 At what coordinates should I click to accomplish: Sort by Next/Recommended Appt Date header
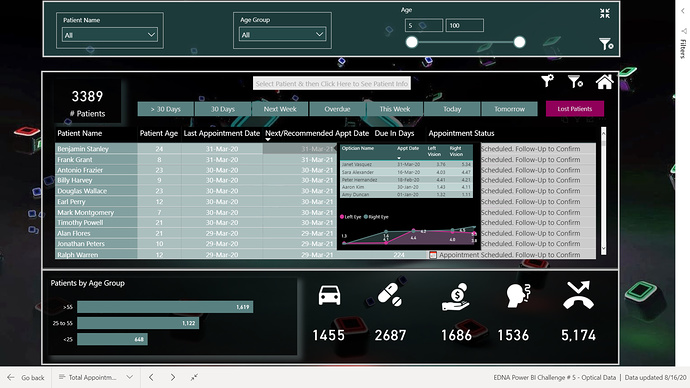(317, 133)
